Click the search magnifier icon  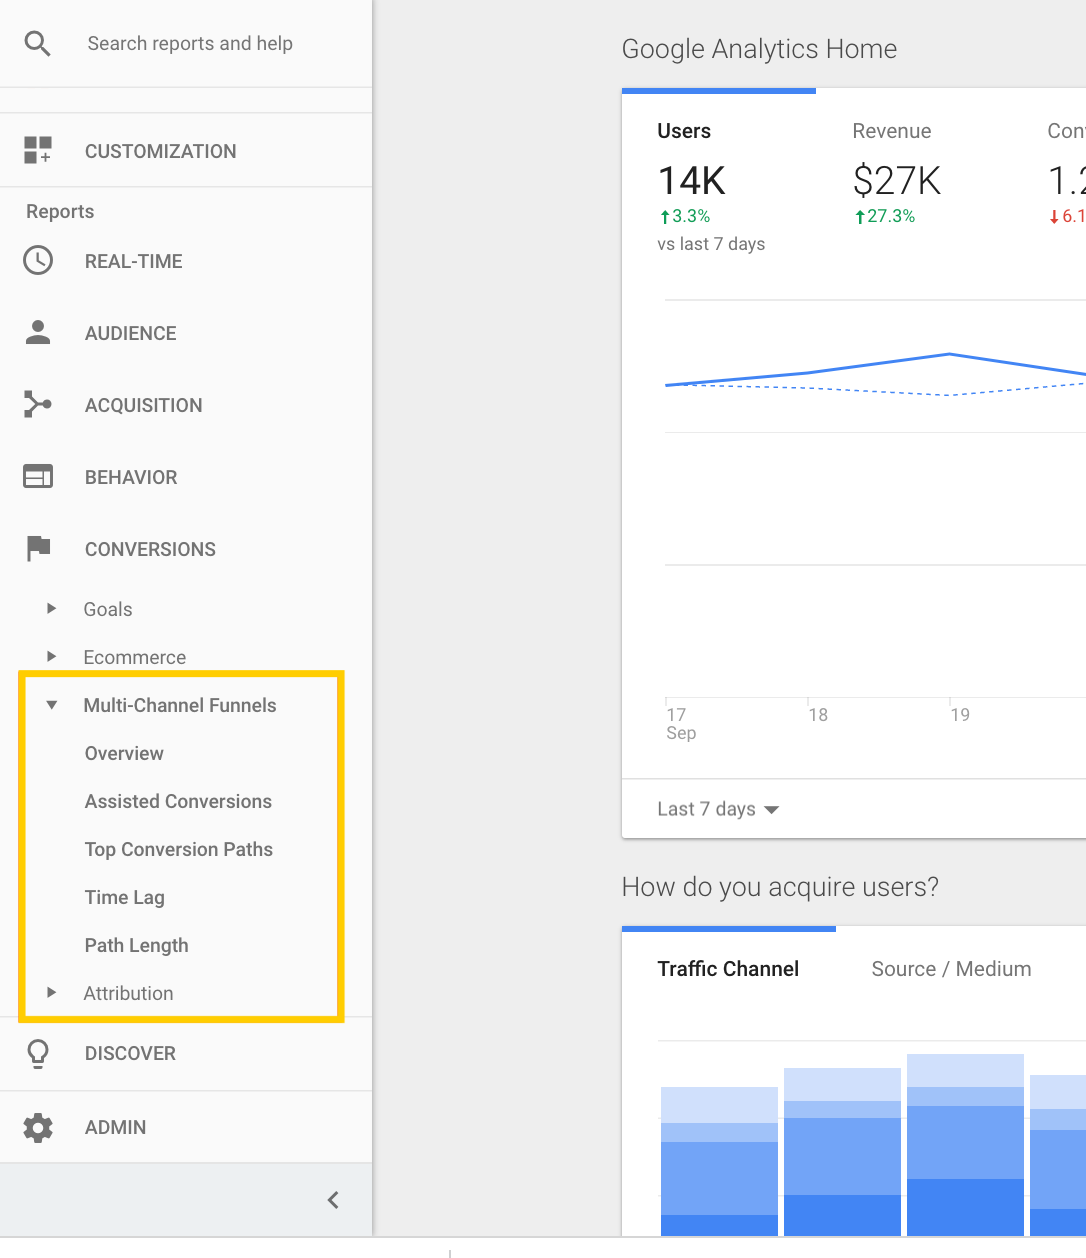(x=37, y=43)
